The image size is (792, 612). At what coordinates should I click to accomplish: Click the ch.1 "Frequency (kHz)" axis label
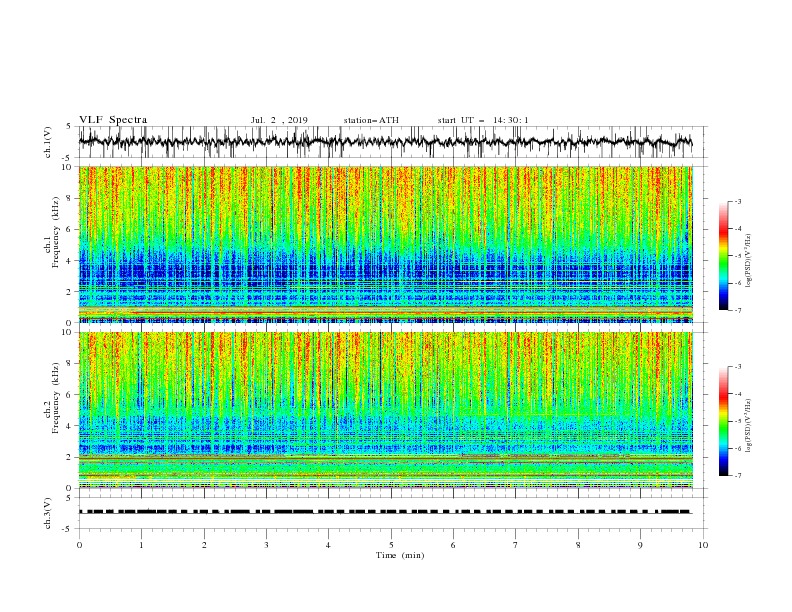(x=56, y=232)
